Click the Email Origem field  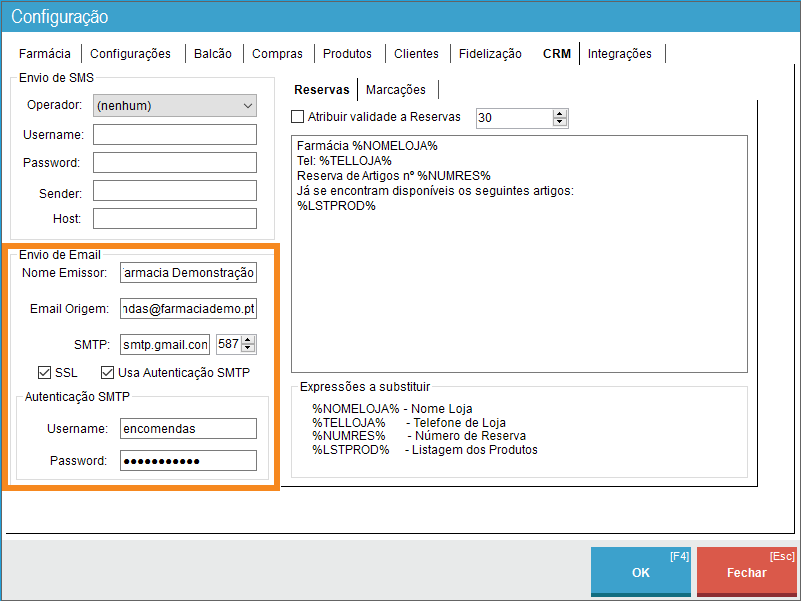point(188,309)
